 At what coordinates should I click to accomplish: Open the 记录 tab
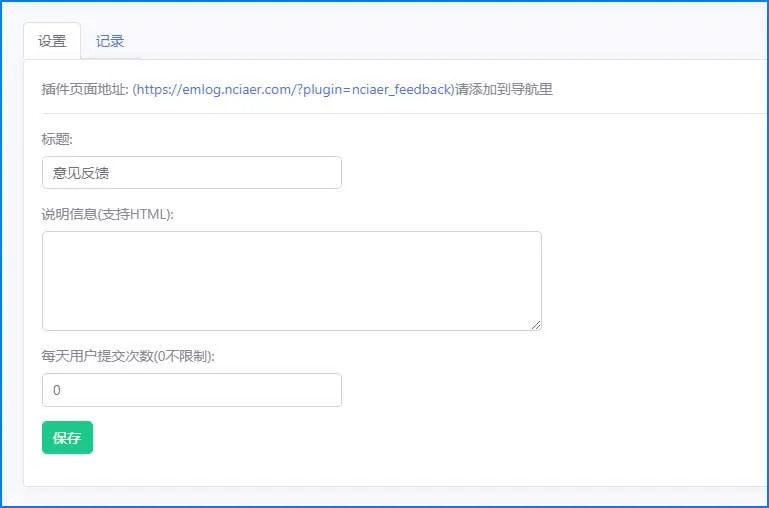click(x=110, y=41)
